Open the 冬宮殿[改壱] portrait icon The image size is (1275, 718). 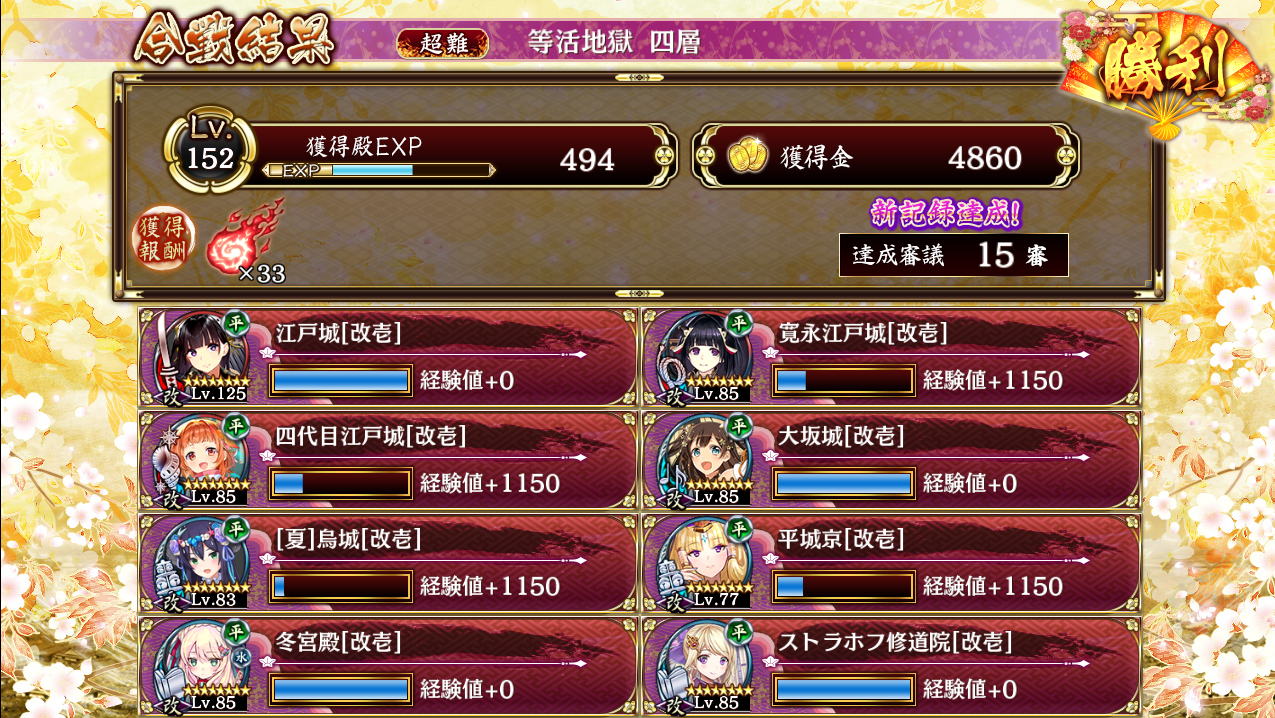point(204,666)
